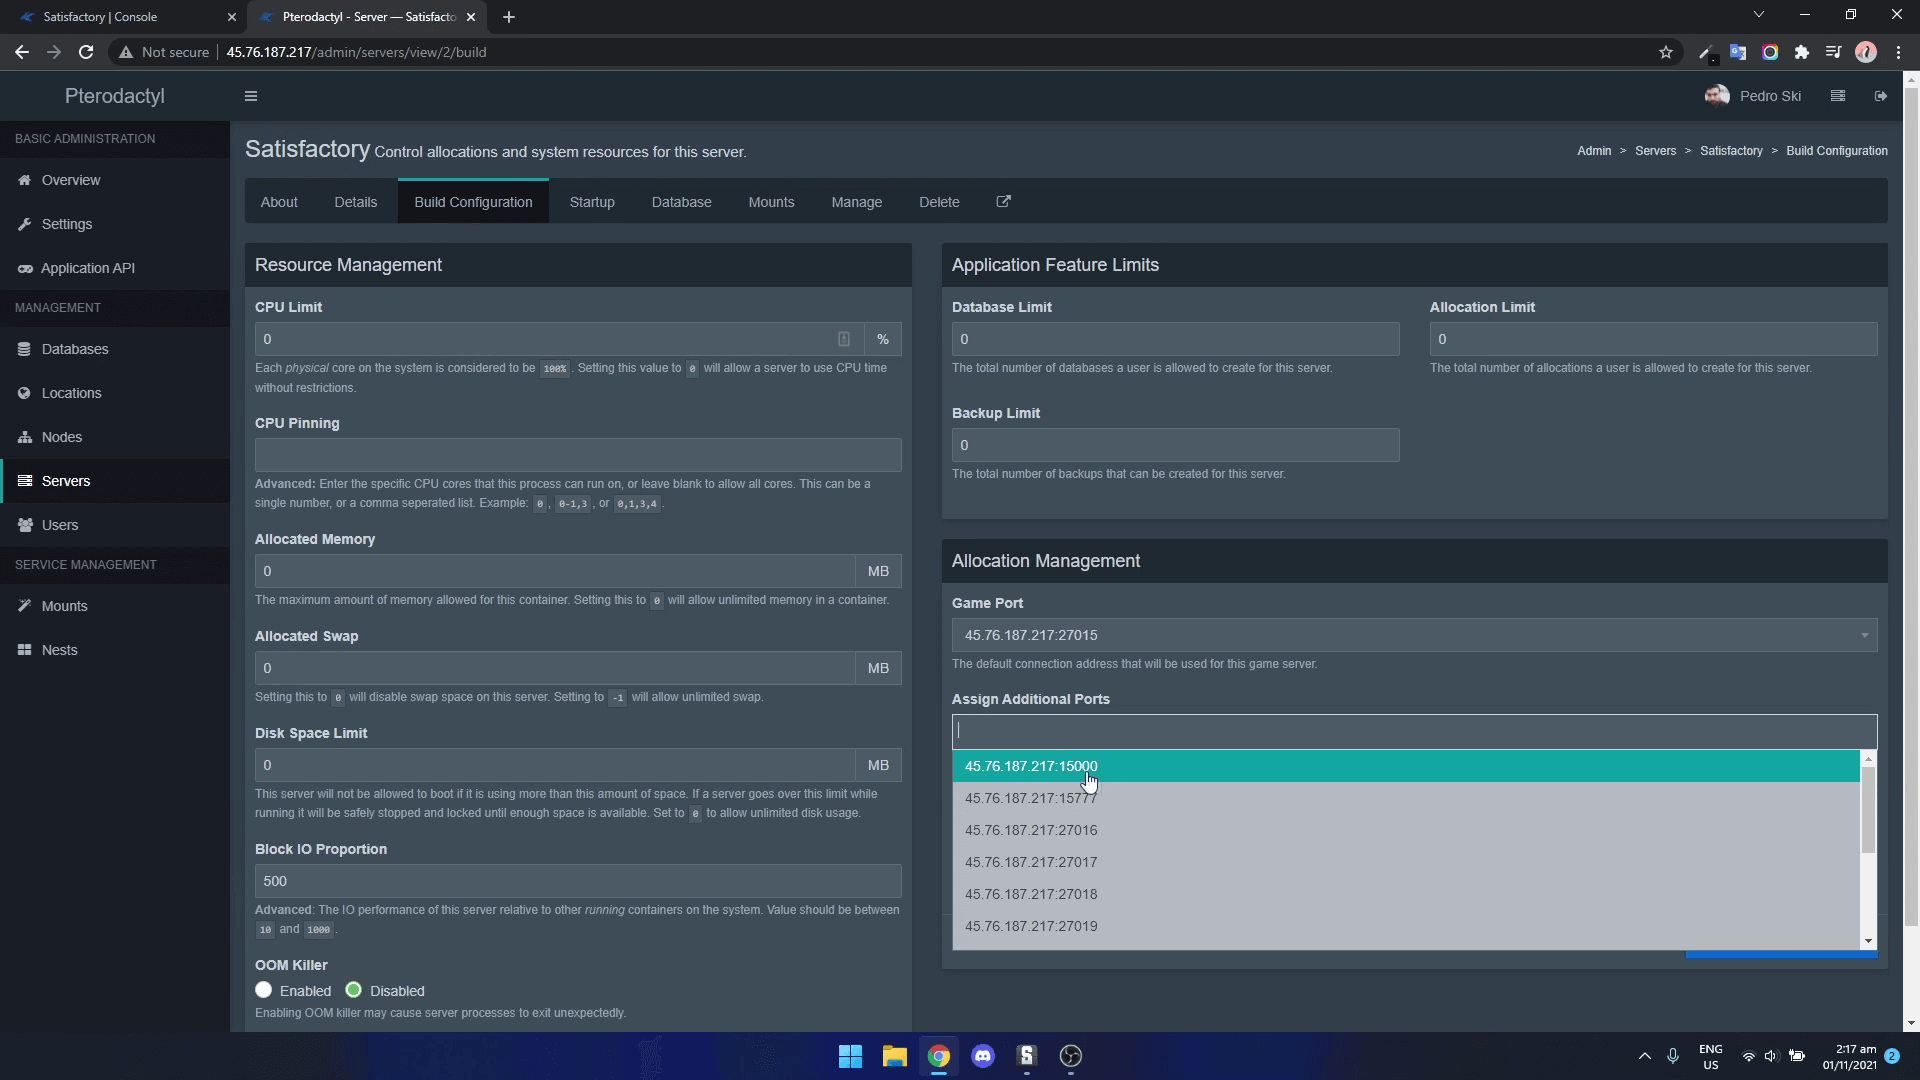Click the Nodes sitemap icon
The width and height of the screenshot is (1920, 1080).
pos(24,437)
